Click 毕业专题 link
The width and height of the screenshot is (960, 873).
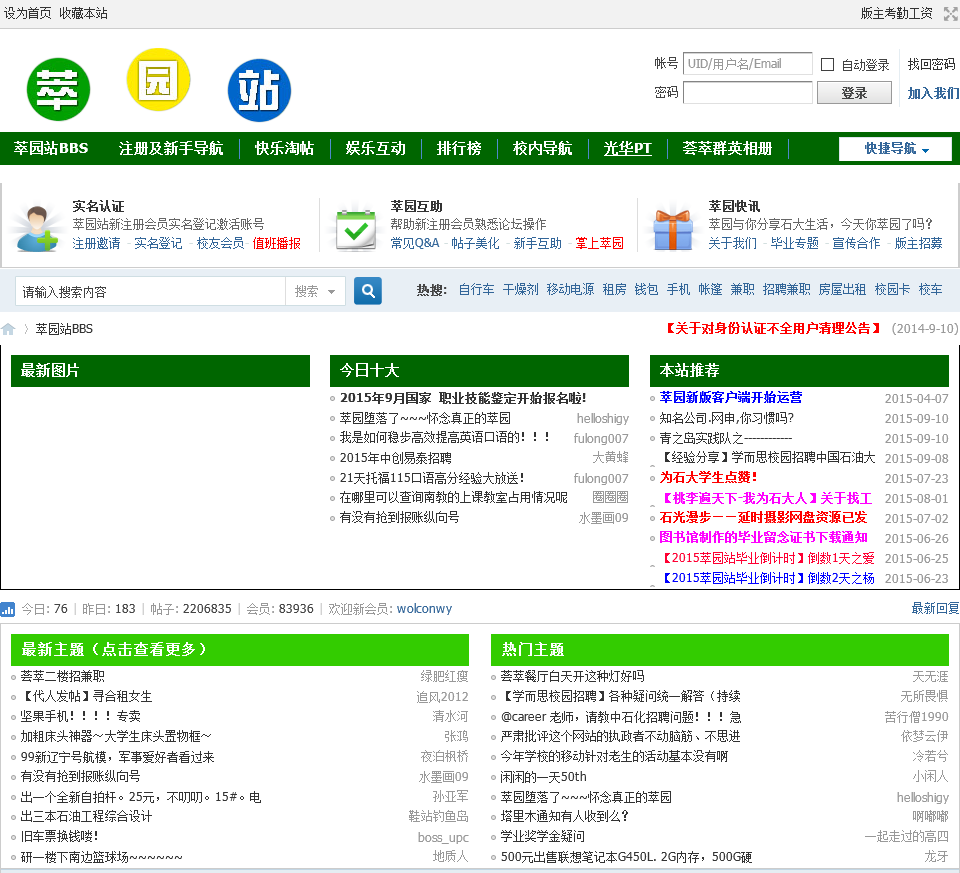click(x=795, y=243)
